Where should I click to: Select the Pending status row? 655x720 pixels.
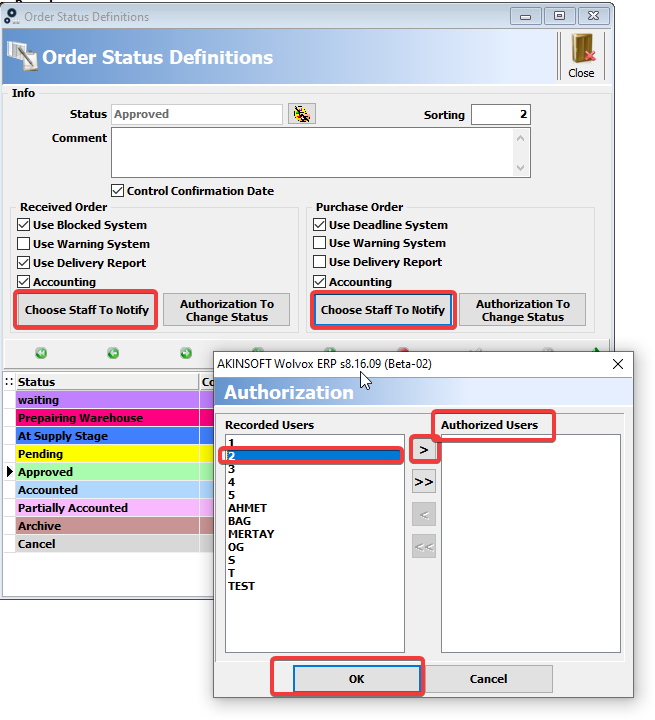[x=107, y=454]
